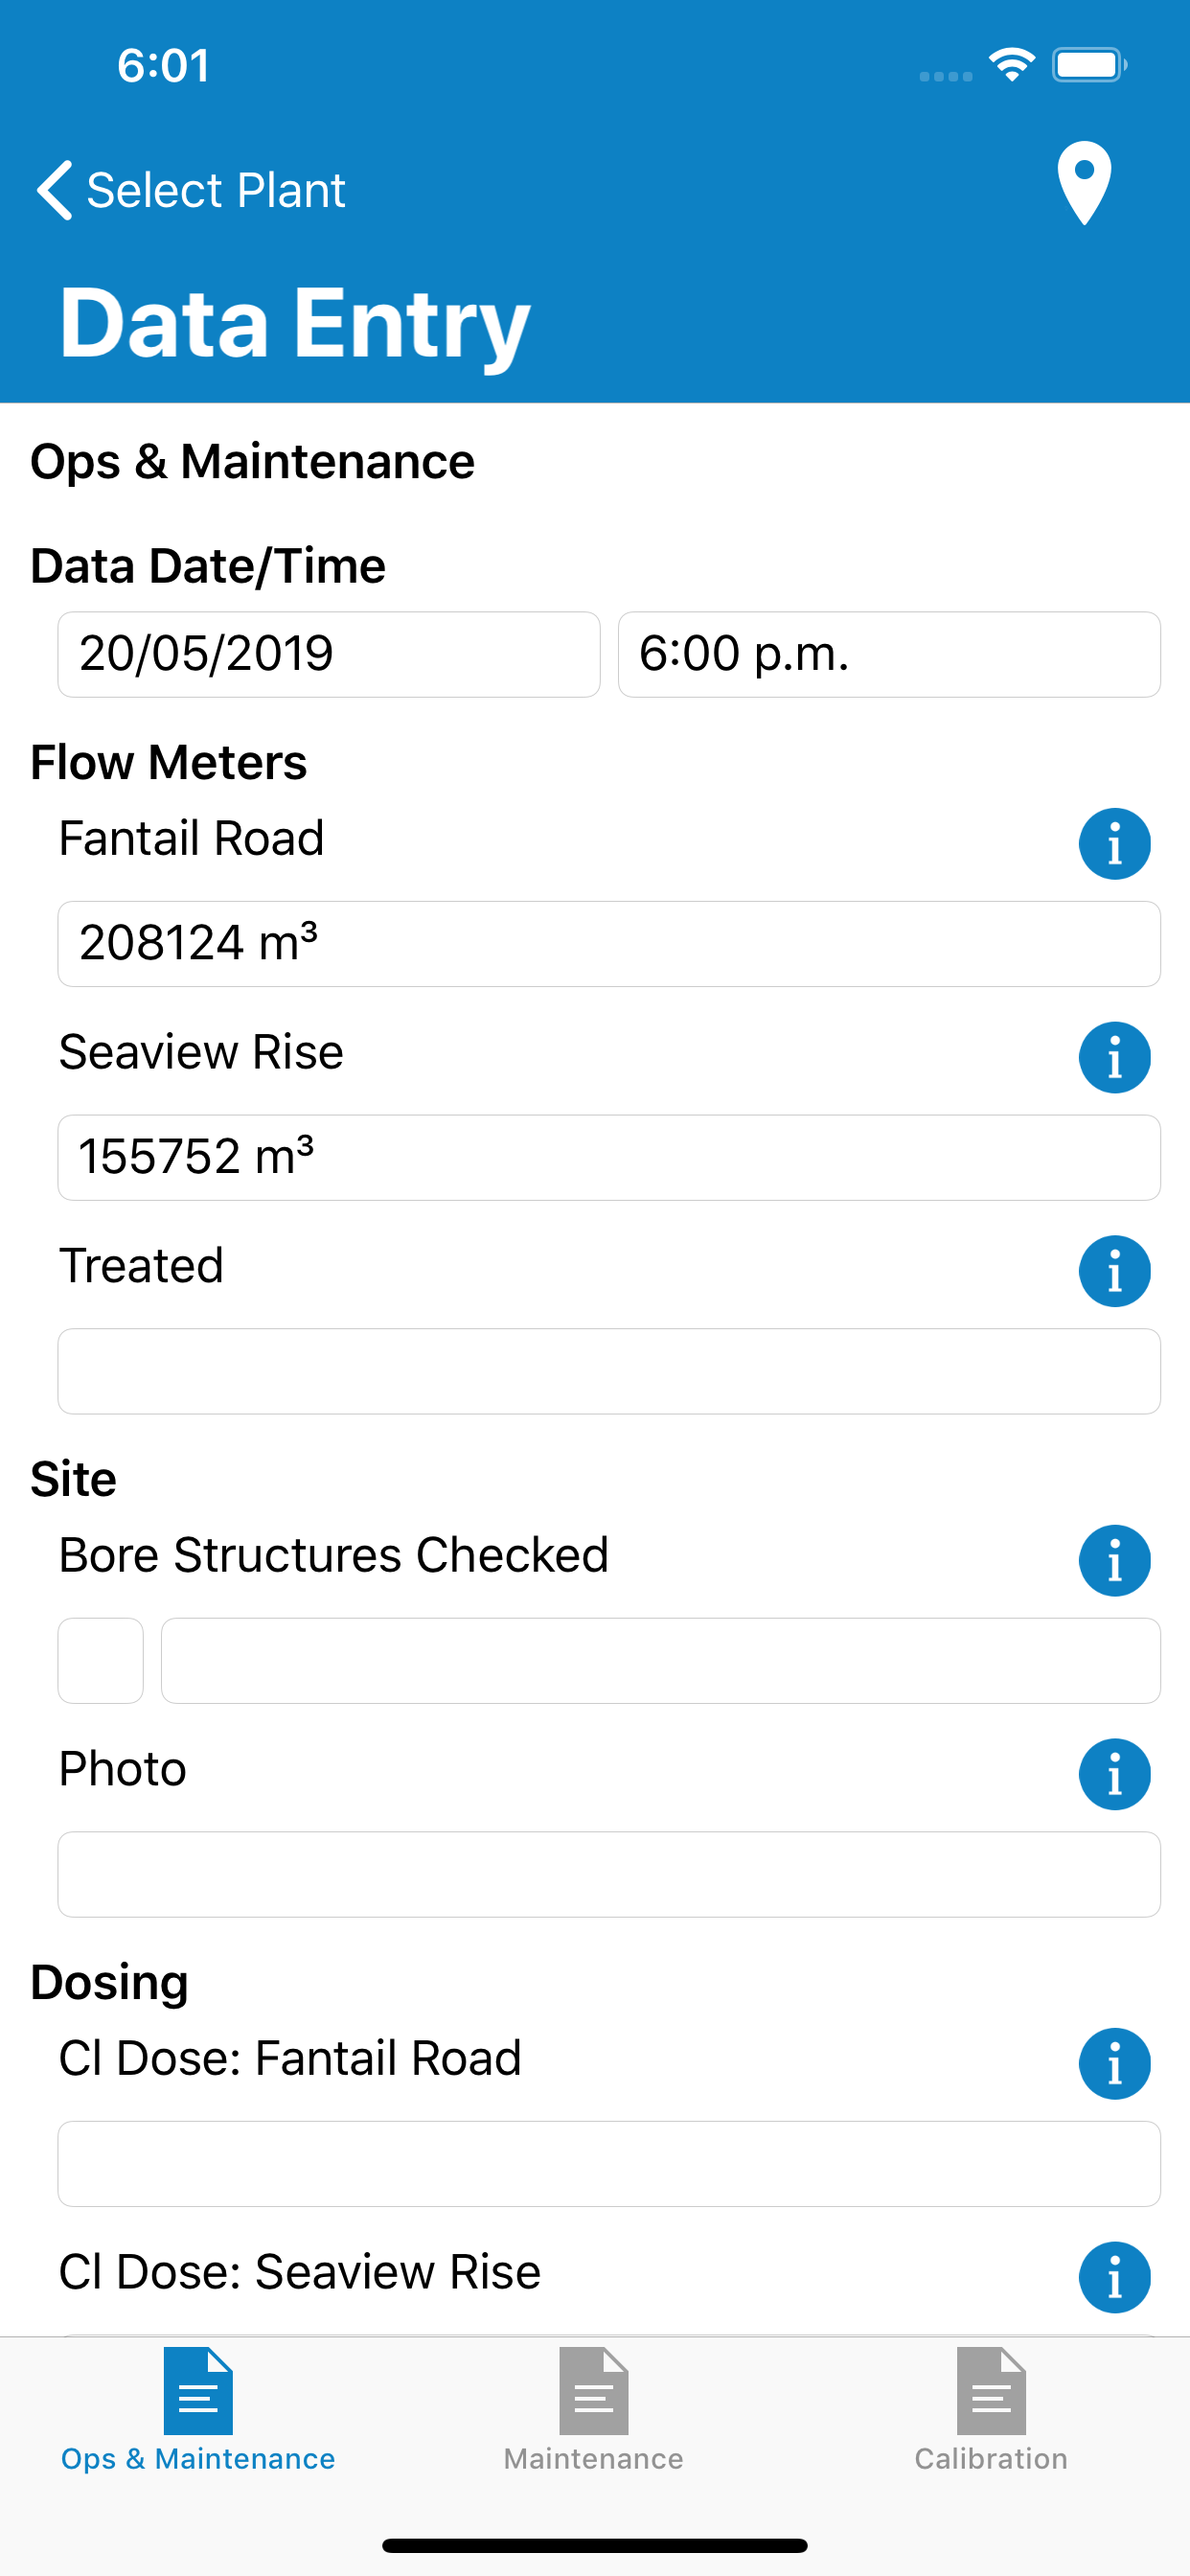Show info for Cl Dose: Seaview Rise
The width and height of the screenshot is (1190, 2576).
(x=1114, y=2278)
